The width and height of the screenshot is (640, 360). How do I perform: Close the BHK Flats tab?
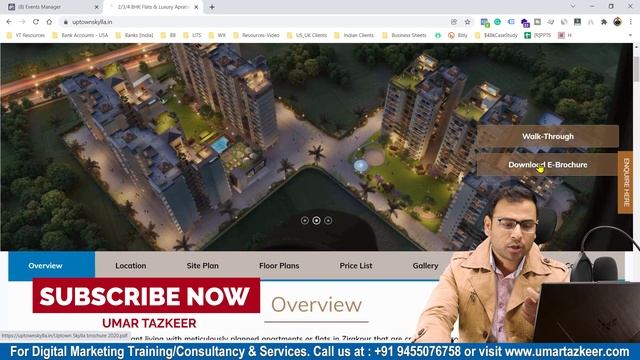196,7
